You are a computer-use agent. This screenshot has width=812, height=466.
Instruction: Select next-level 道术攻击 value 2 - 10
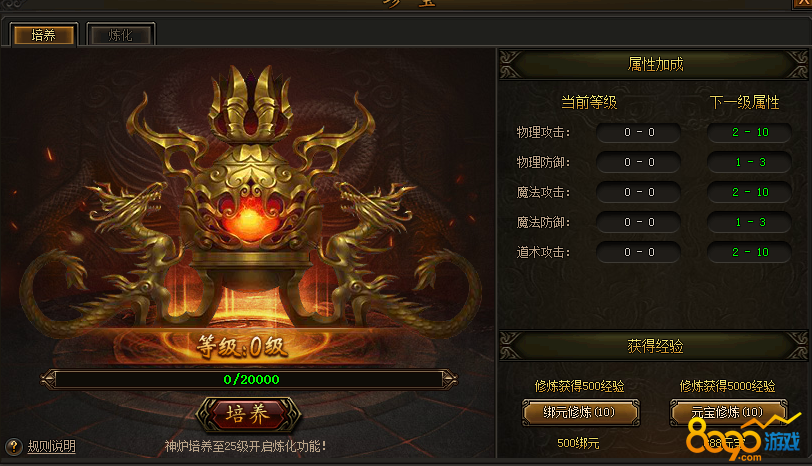tap(749, 253)
